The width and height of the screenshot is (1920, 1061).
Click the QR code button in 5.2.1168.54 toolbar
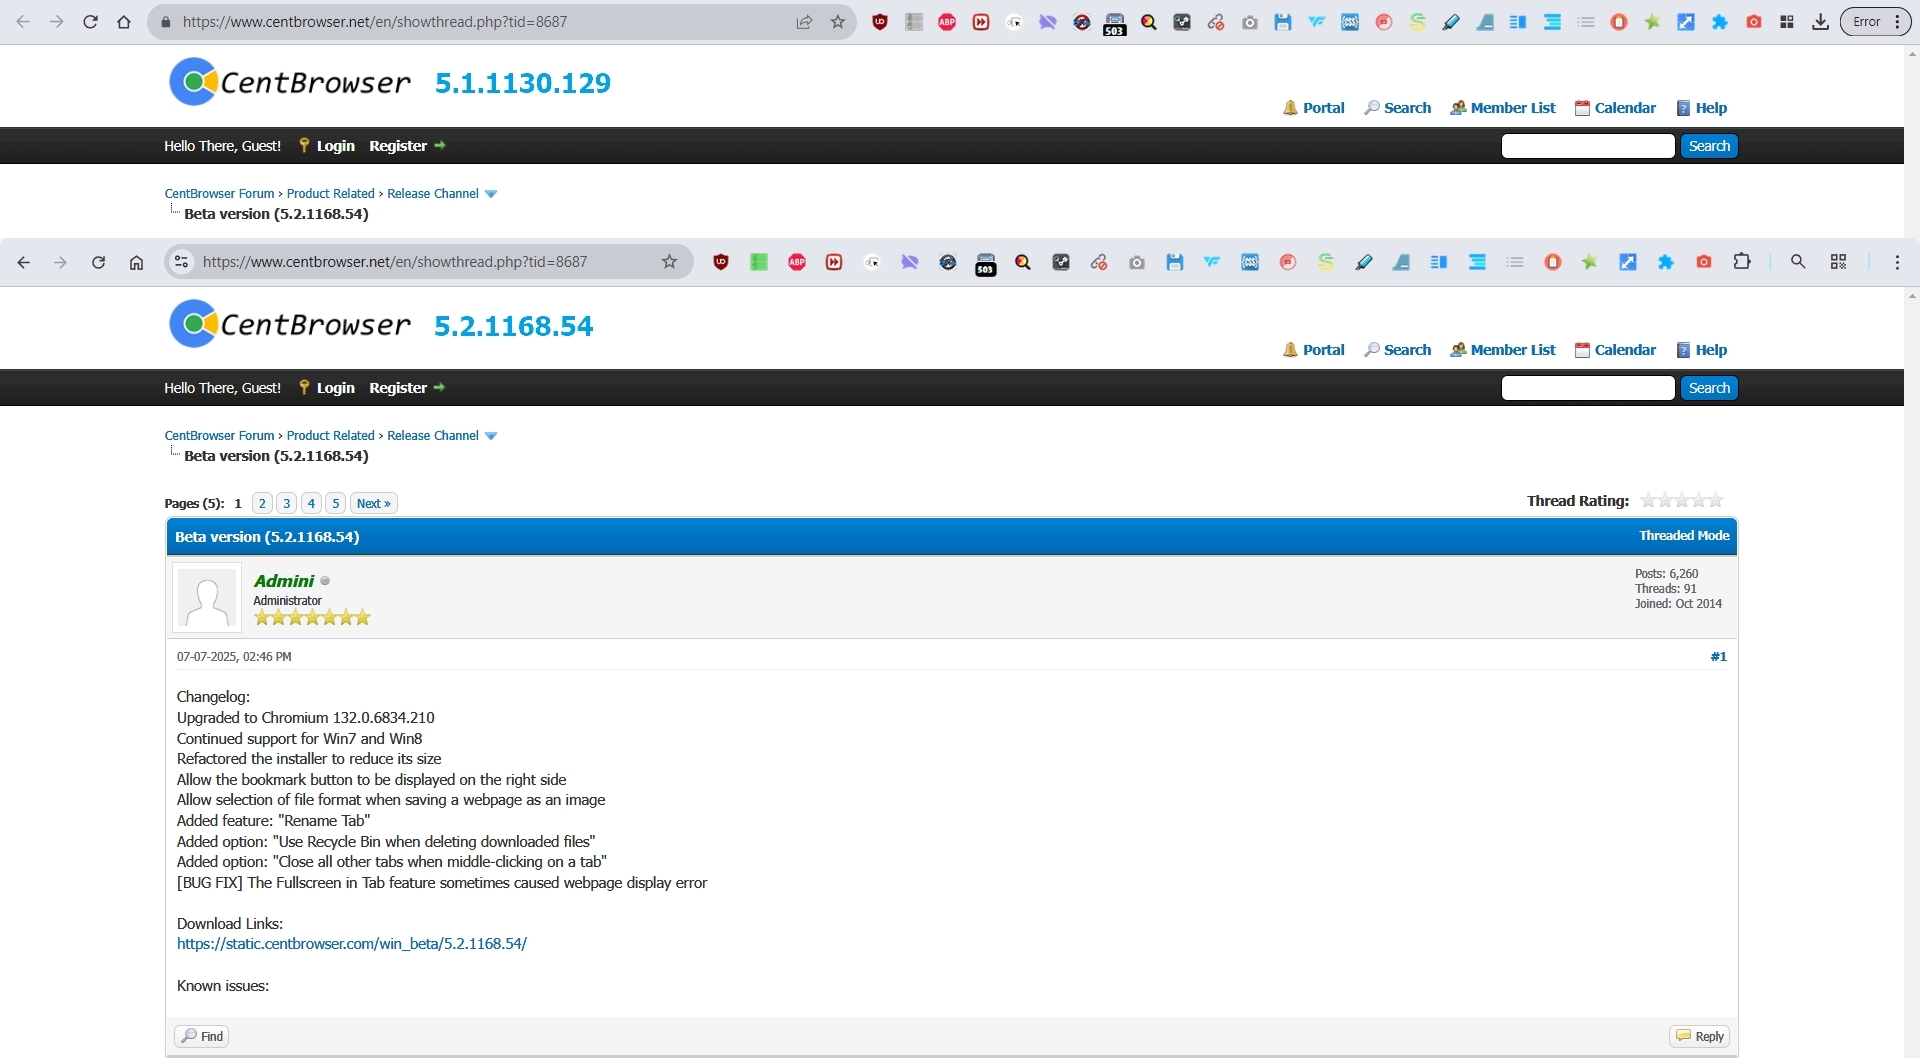click(x=1838, y=261)
